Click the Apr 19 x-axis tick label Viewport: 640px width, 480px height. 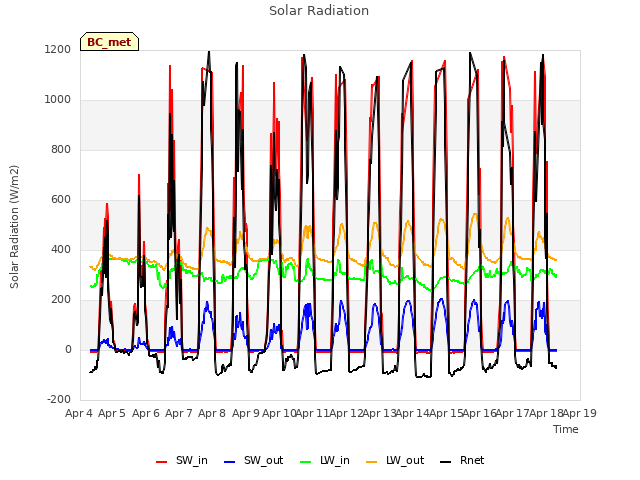click(x=580, y=413)
